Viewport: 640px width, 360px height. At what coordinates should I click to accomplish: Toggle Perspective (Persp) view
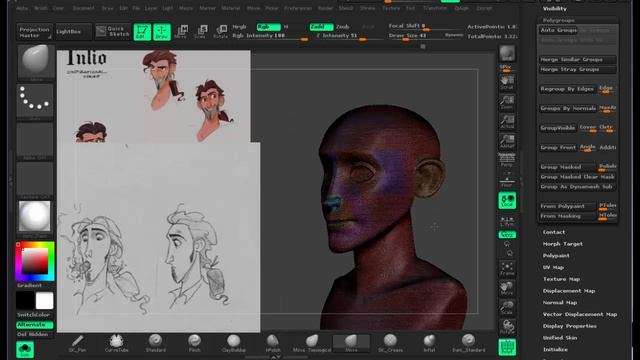point(507,160)
